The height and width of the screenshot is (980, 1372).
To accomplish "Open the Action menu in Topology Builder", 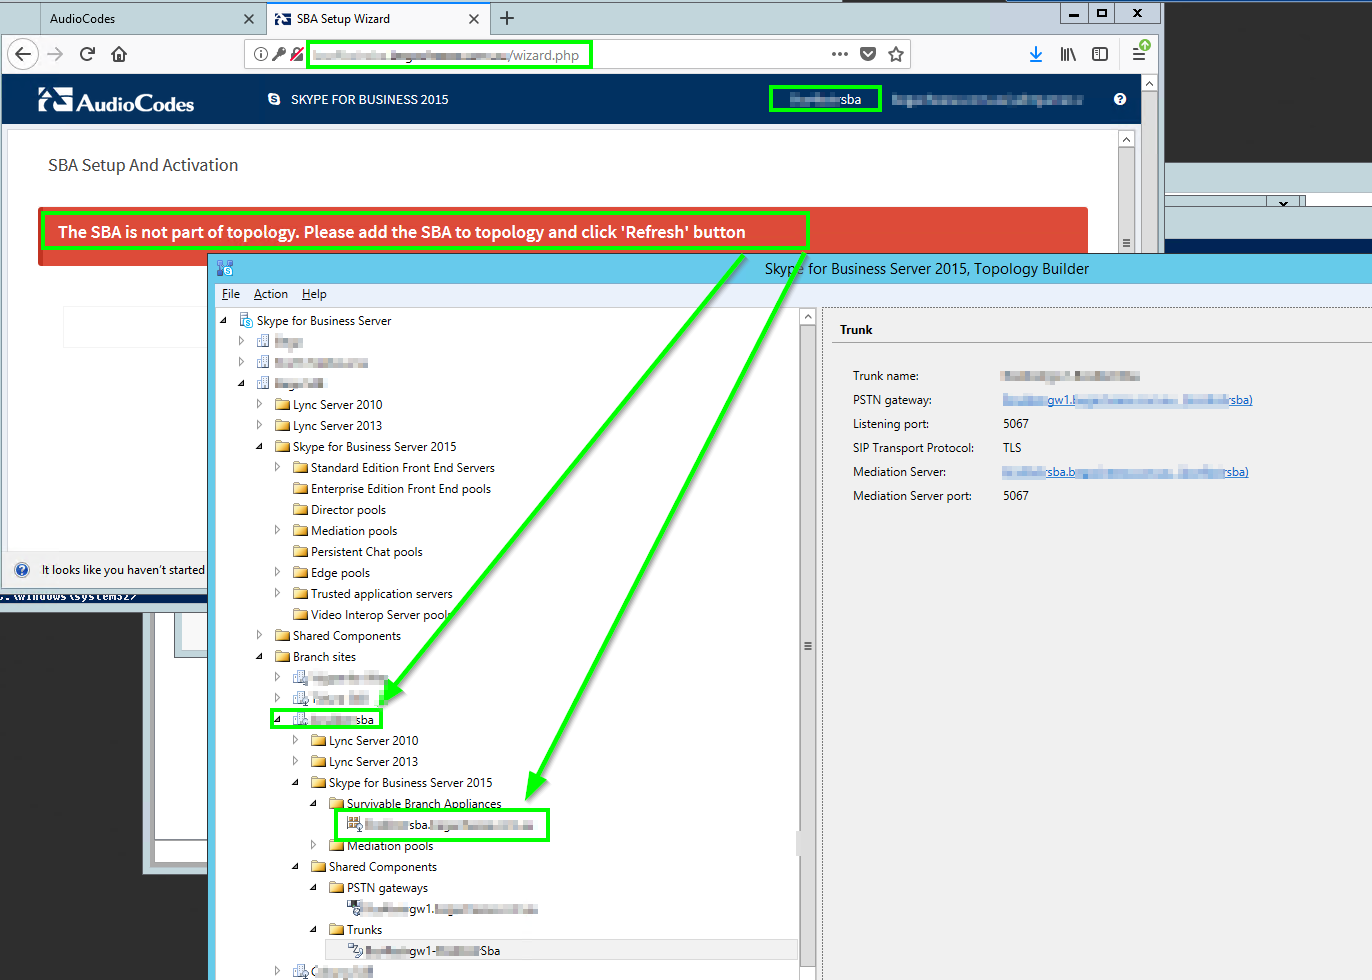I will click(x=271, y=294).
